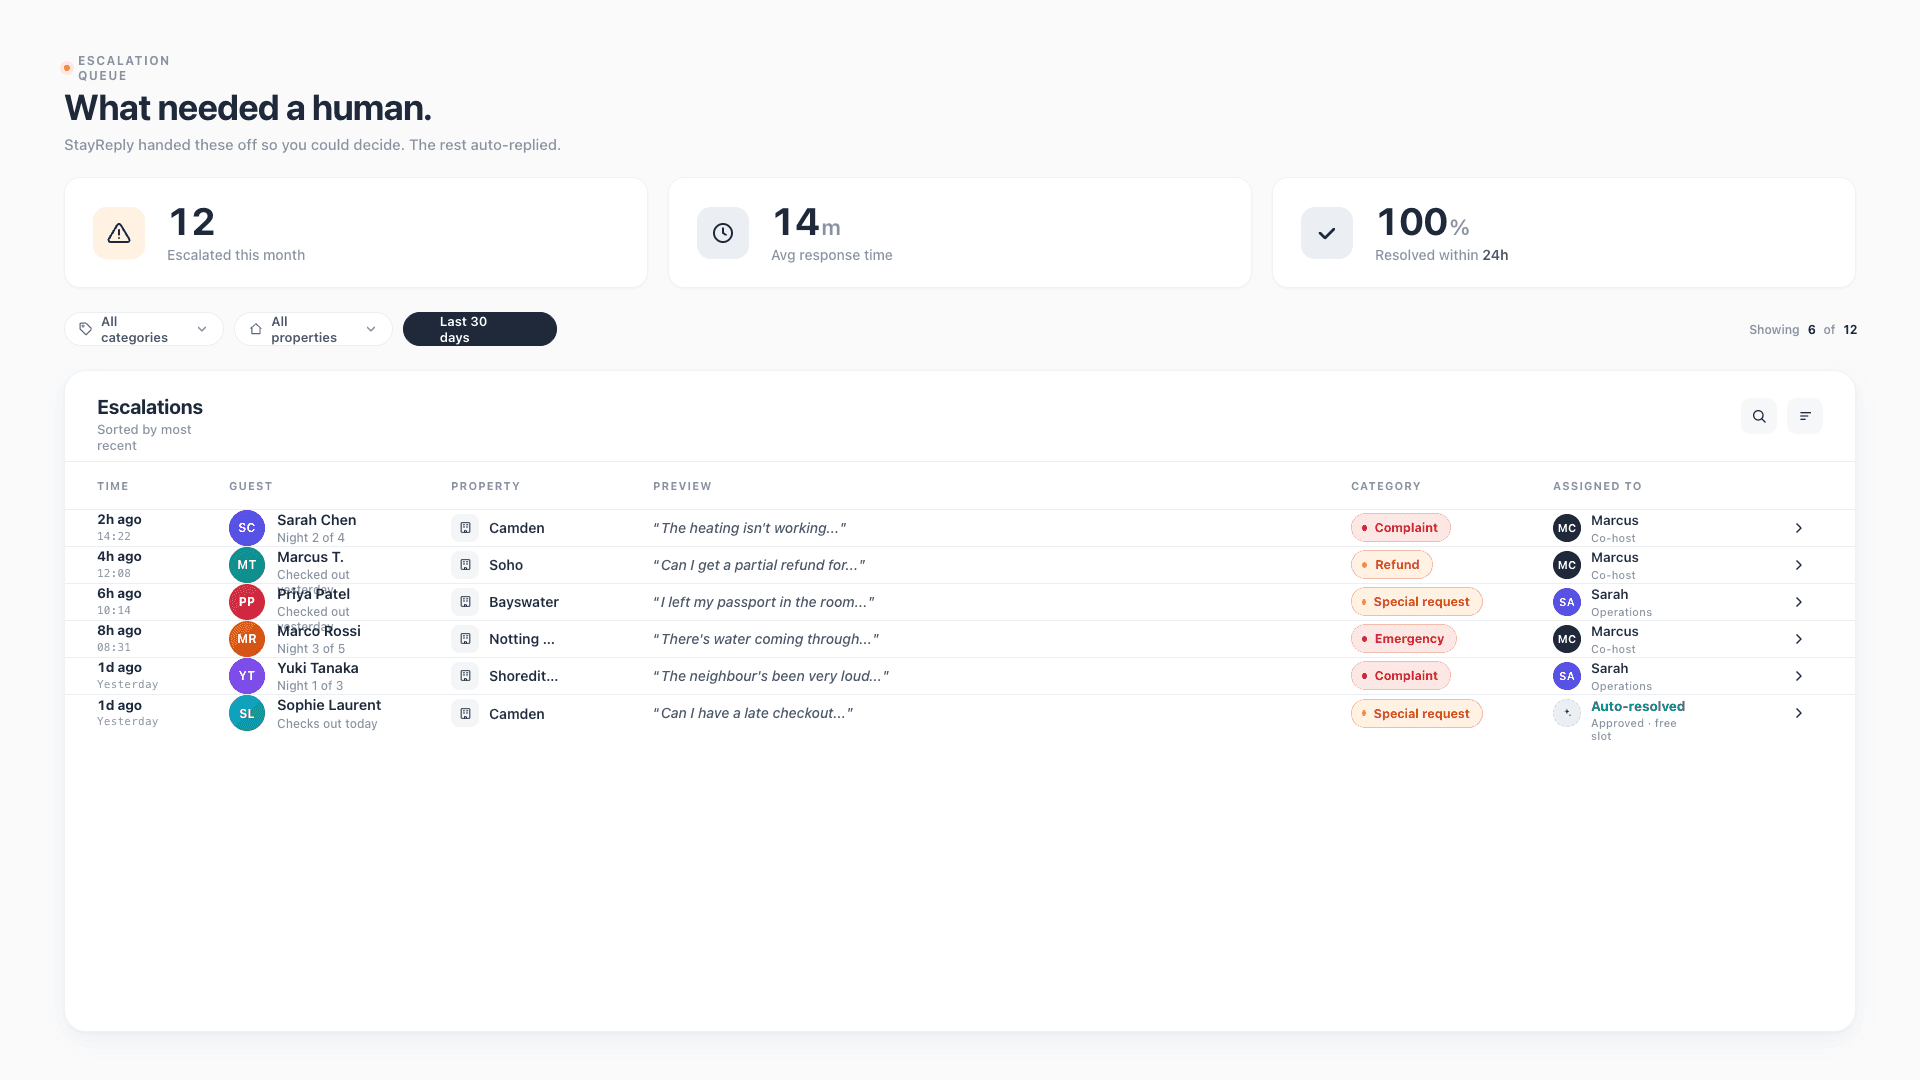Click the clock icon on the Avg response card
The width and height of the screenshot is (1920, 1080).
723,233
